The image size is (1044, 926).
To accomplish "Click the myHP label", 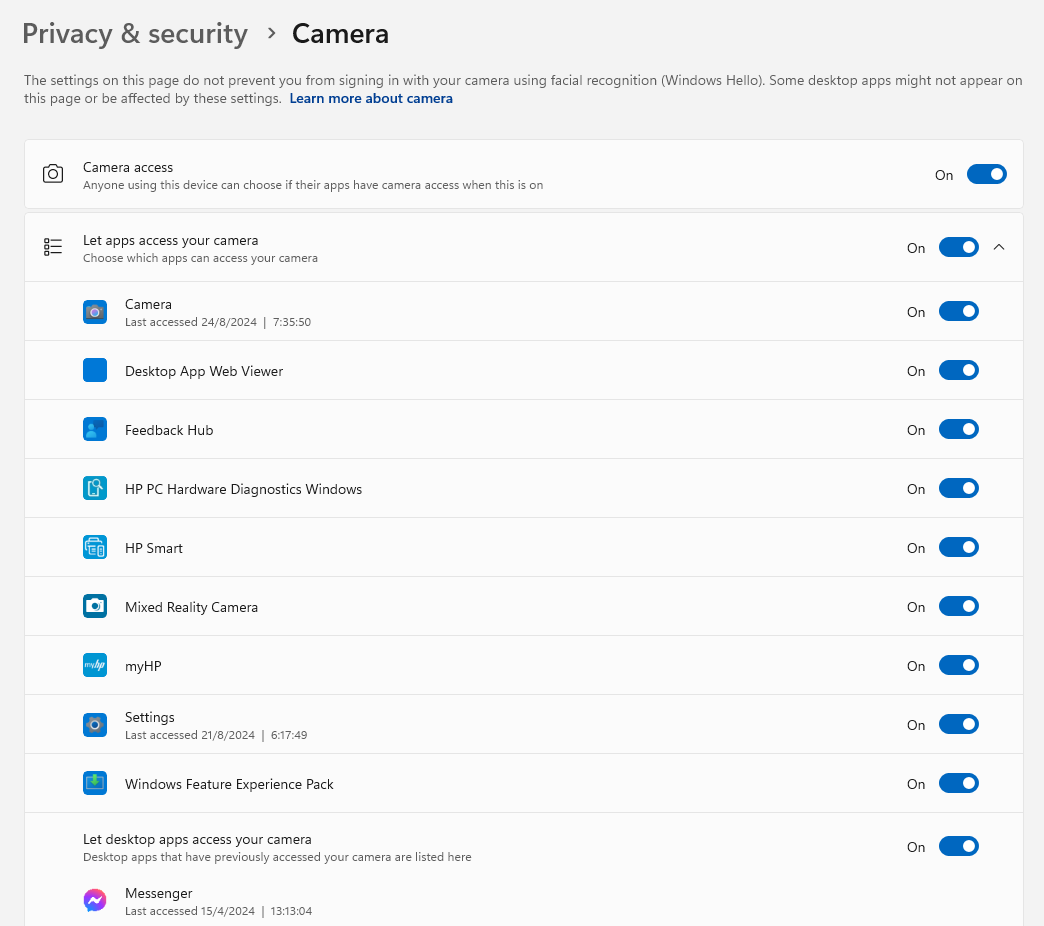I will pyautogui.click(x=143, y=666).
